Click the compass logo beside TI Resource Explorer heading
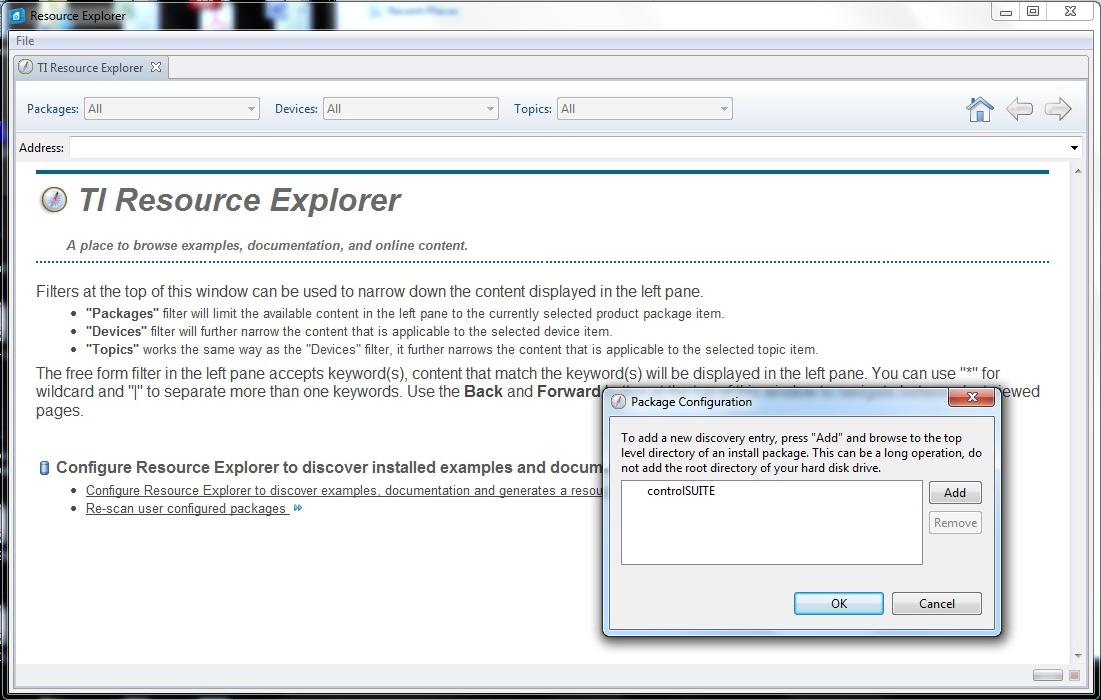Viewport: 1101px width, 700px height. pos(53,200)
